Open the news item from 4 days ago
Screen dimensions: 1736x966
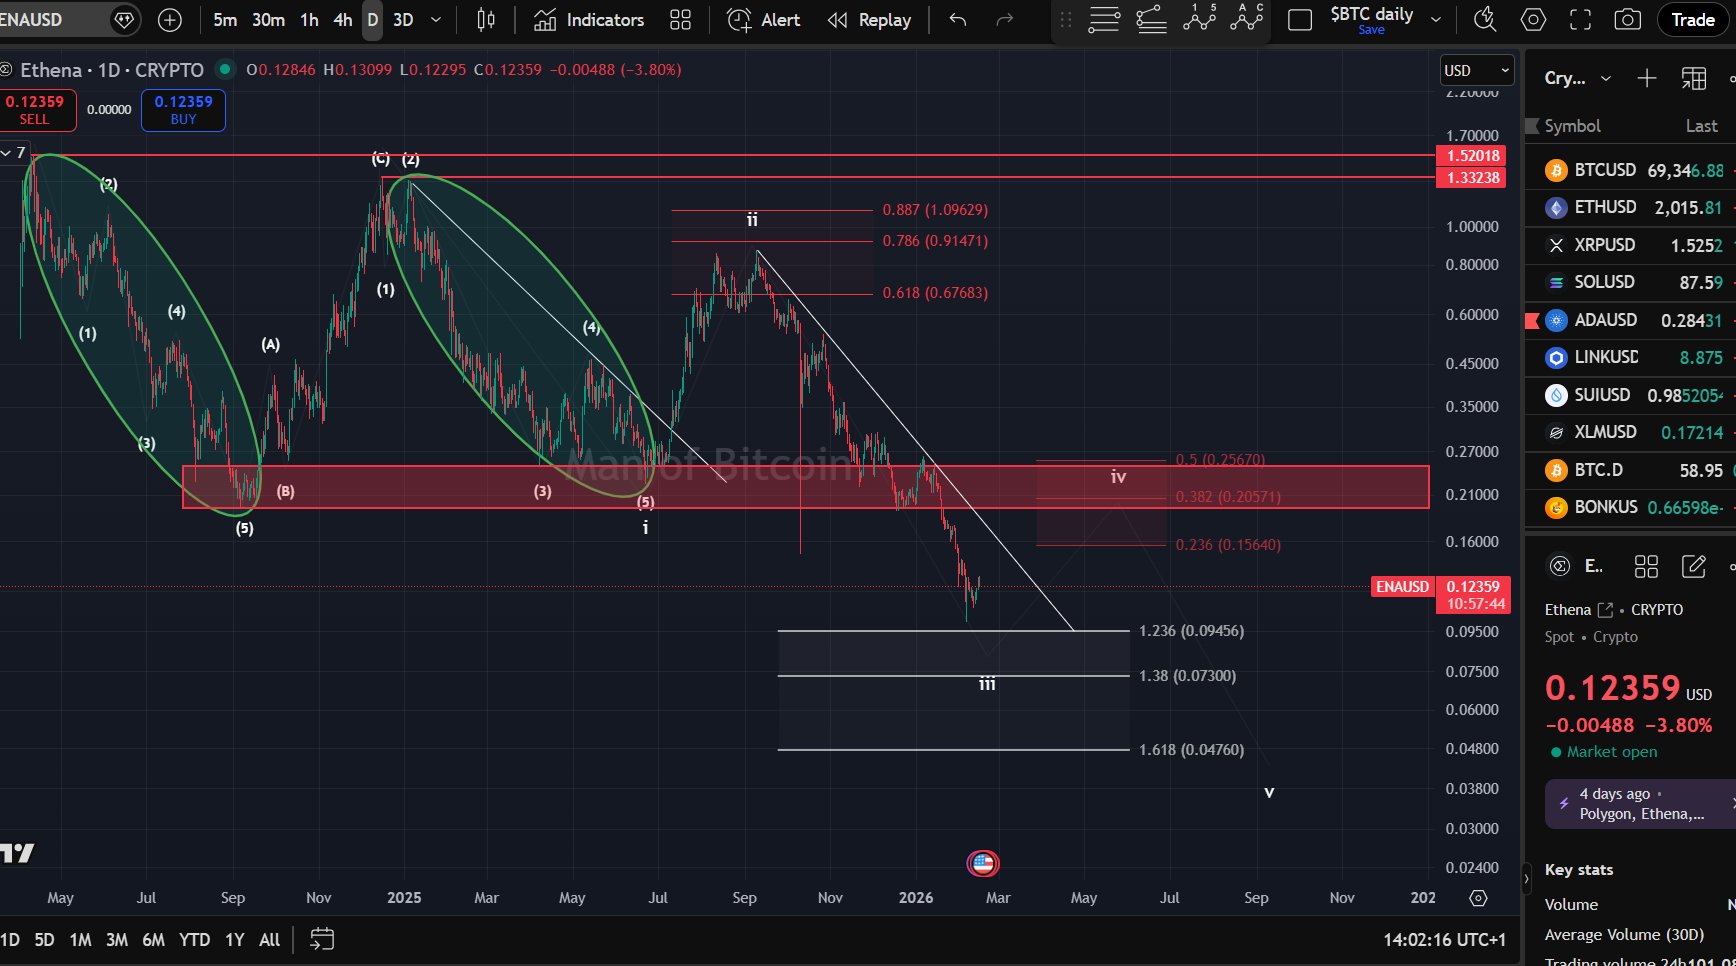[x=1640, y=804]
